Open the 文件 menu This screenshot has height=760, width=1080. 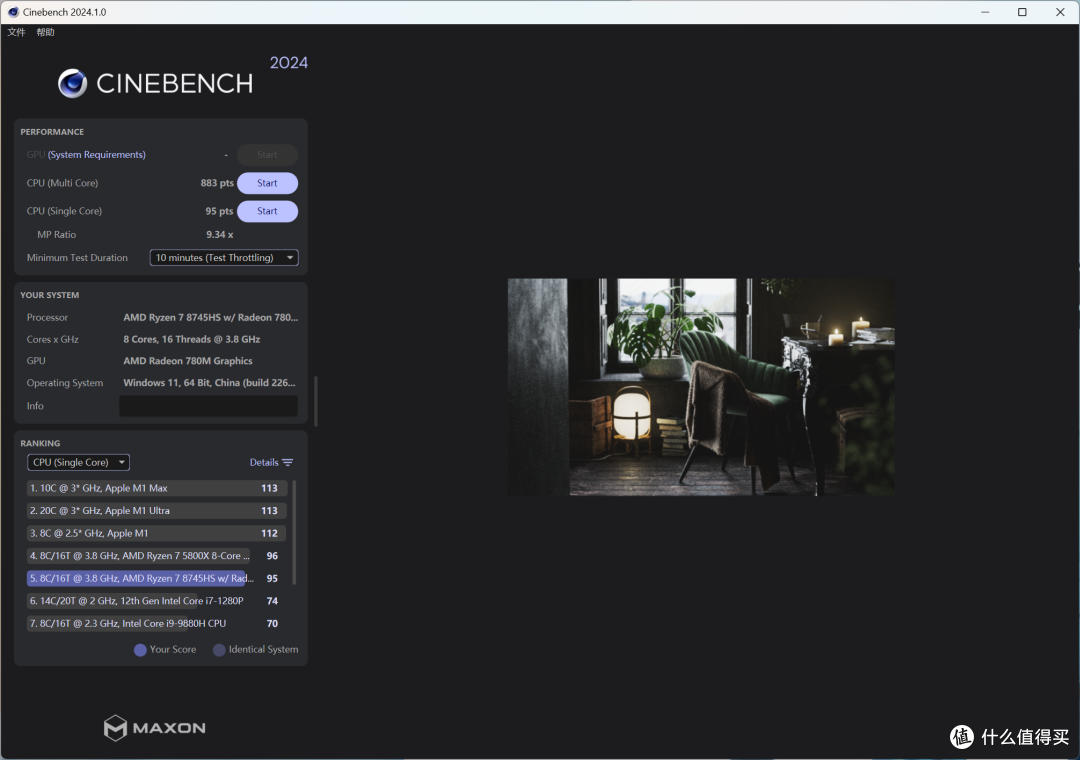(x=17, y=32)
